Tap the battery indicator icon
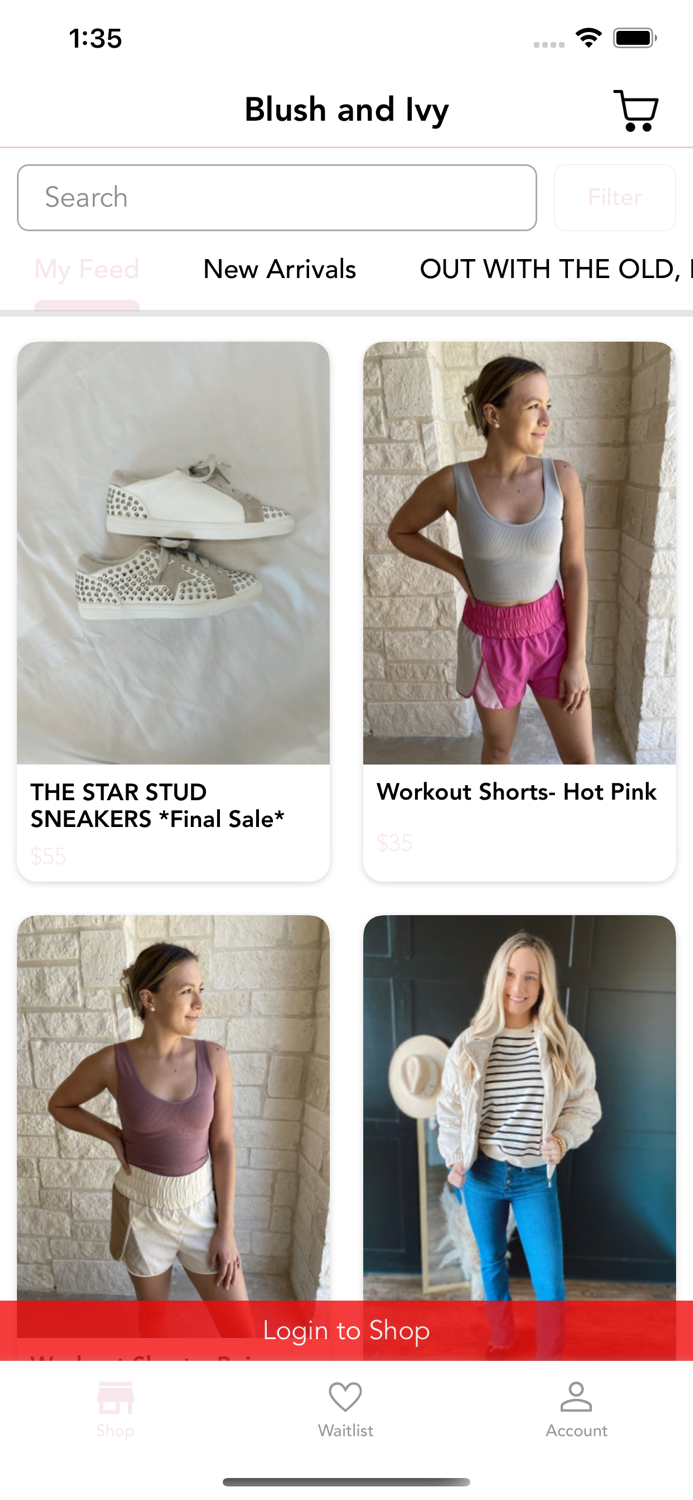 [634, 38]
